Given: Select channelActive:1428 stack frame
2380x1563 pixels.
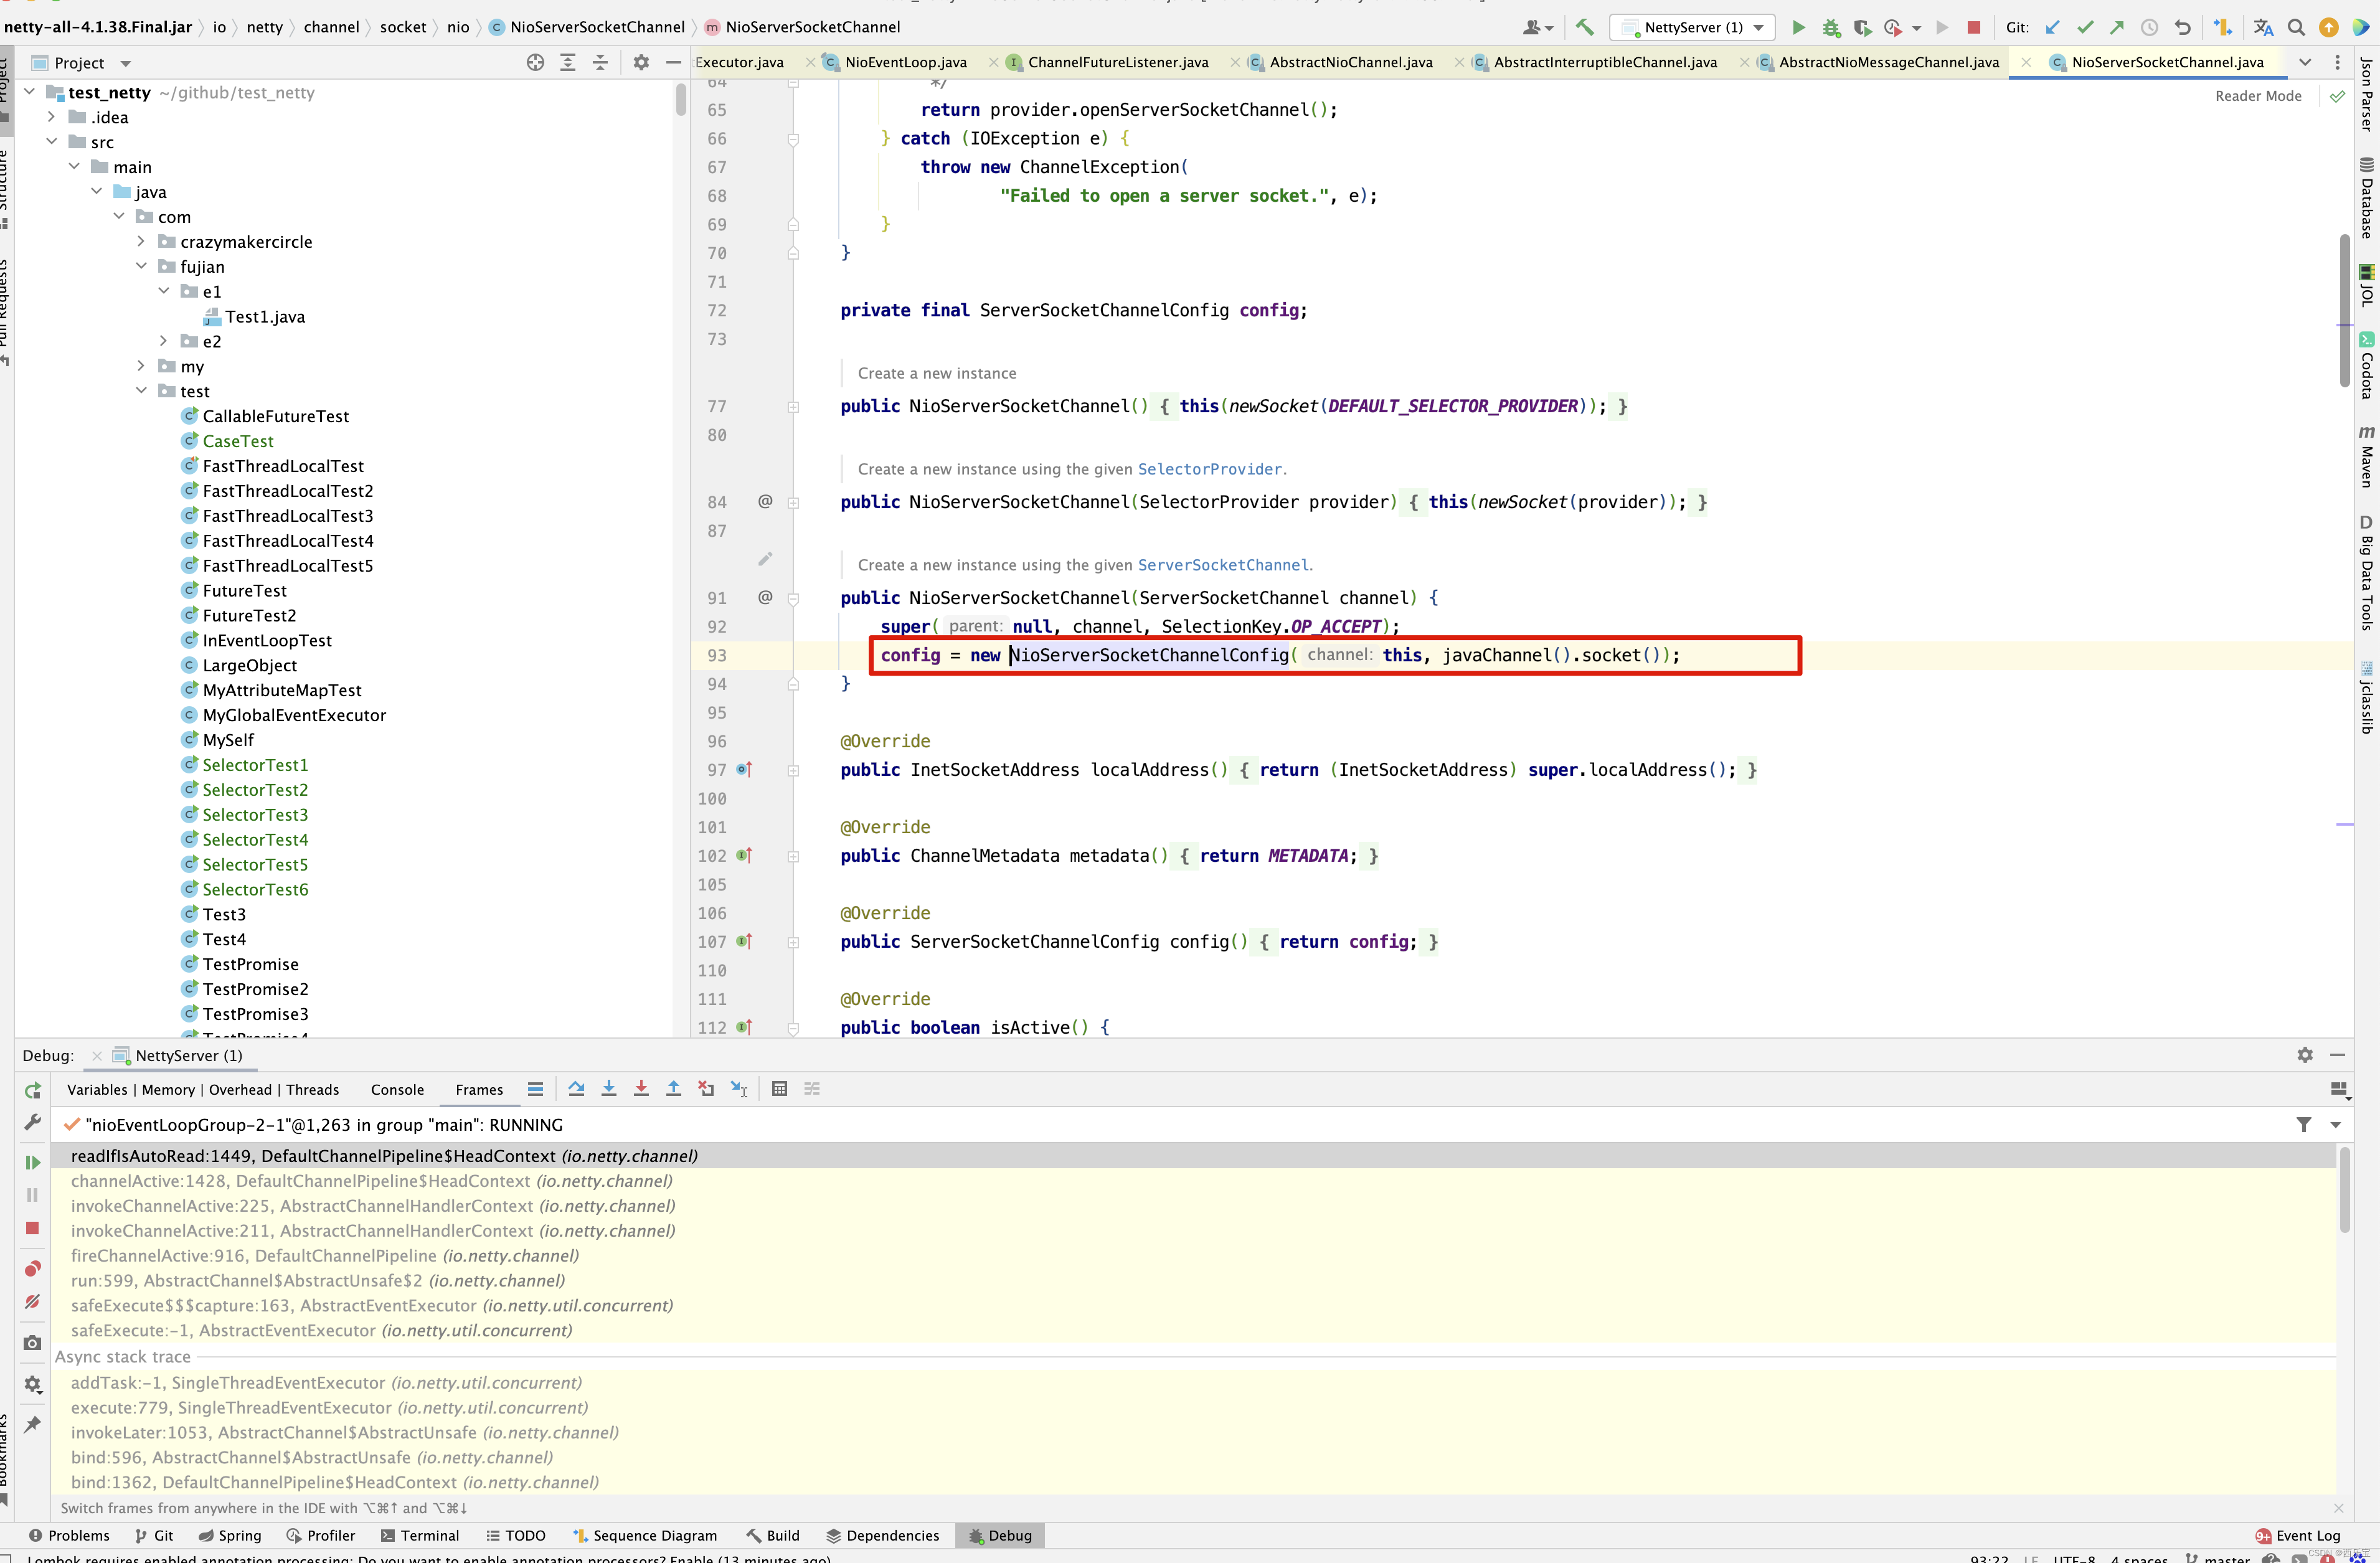Looking at the screenshot, I should pos(300,1181).
